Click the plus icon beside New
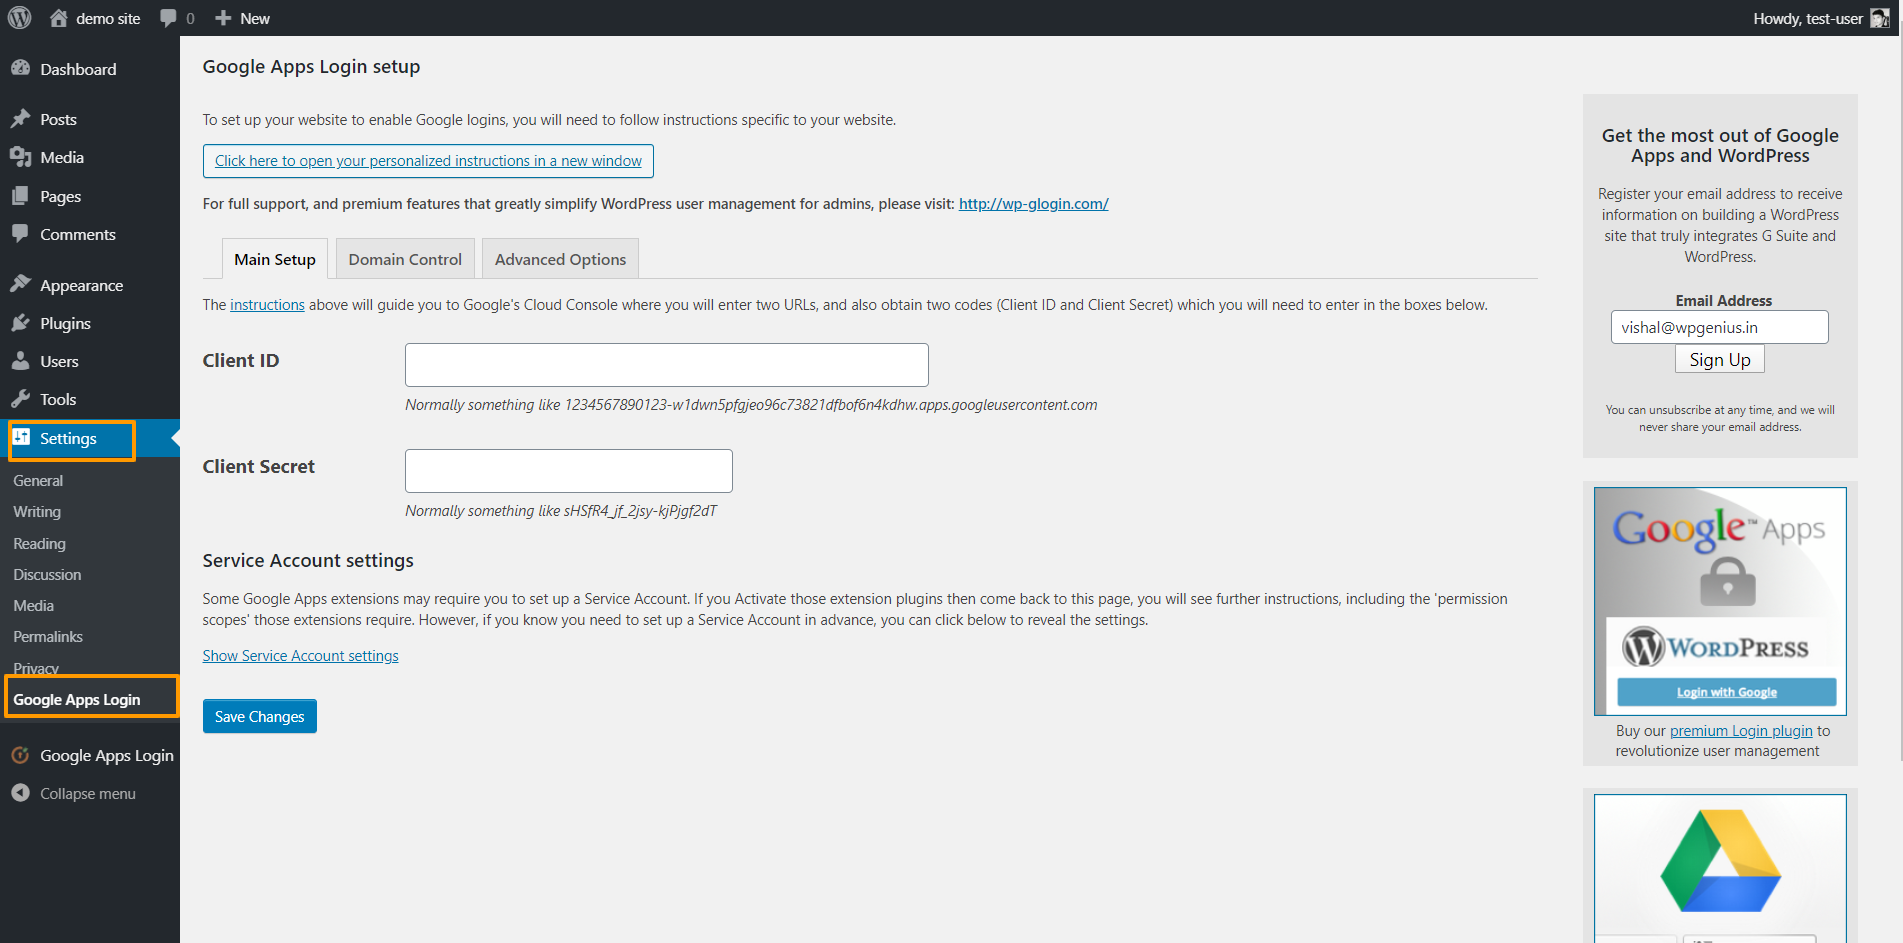The width and height of the screenshot is (1903, 943). point(223,18)
